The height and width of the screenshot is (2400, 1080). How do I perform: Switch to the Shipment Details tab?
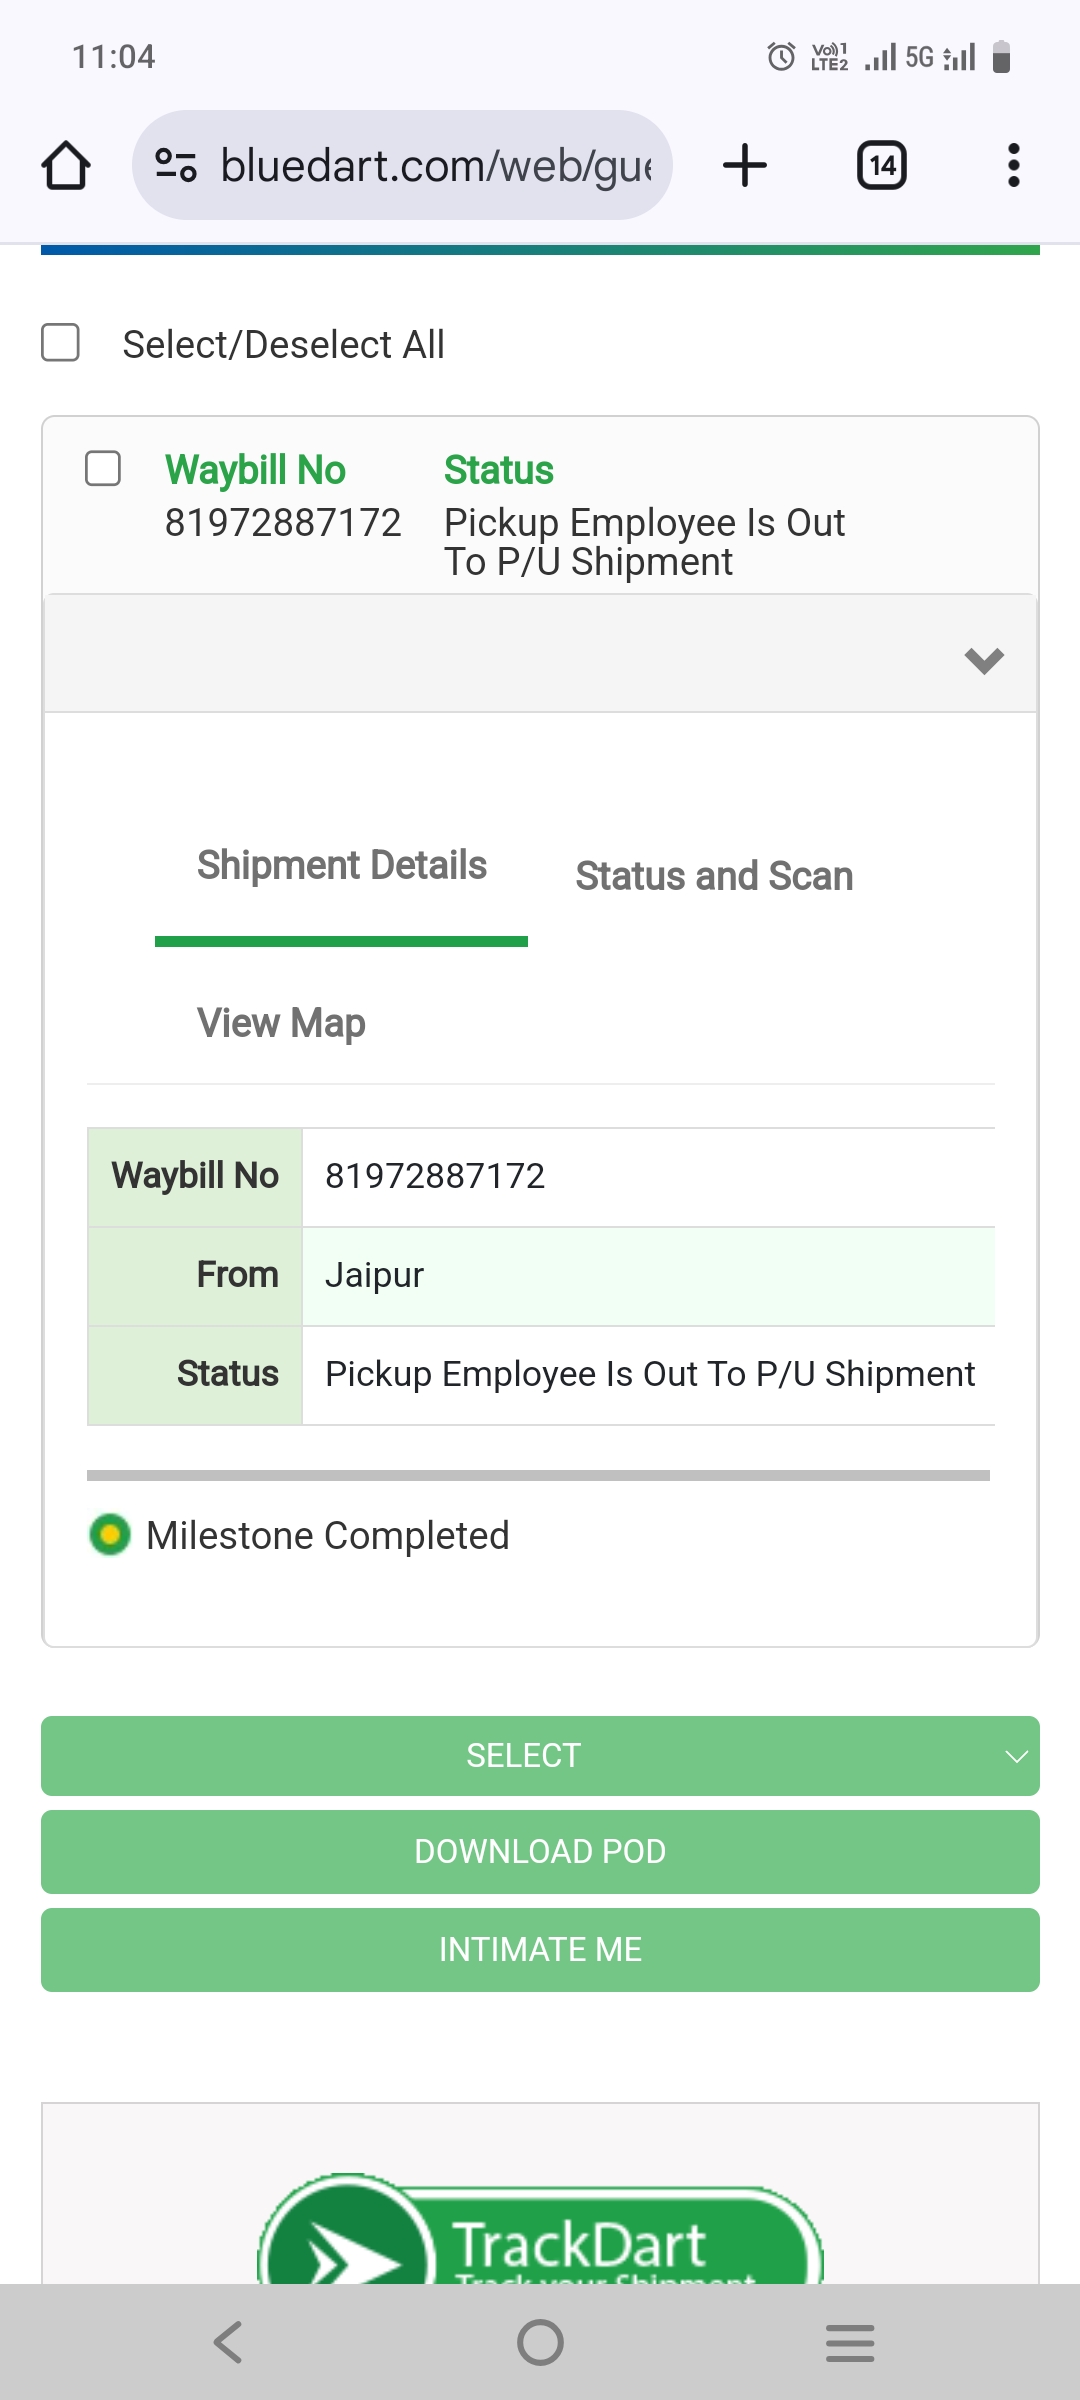342,866
